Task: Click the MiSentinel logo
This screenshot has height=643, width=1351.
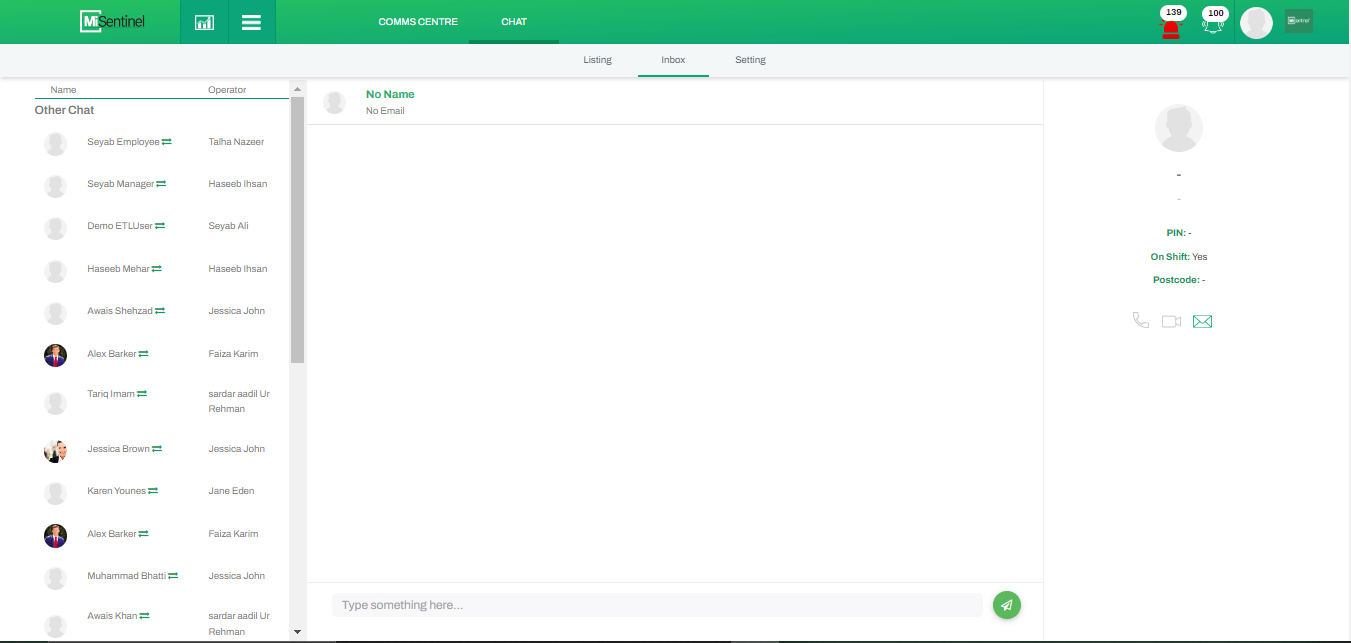Action: coord(113,21)
